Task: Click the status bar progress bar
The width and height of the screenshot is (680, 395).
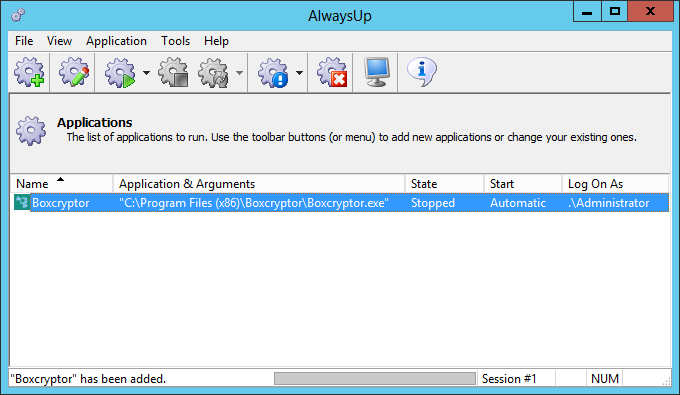Action: [375, 379]
